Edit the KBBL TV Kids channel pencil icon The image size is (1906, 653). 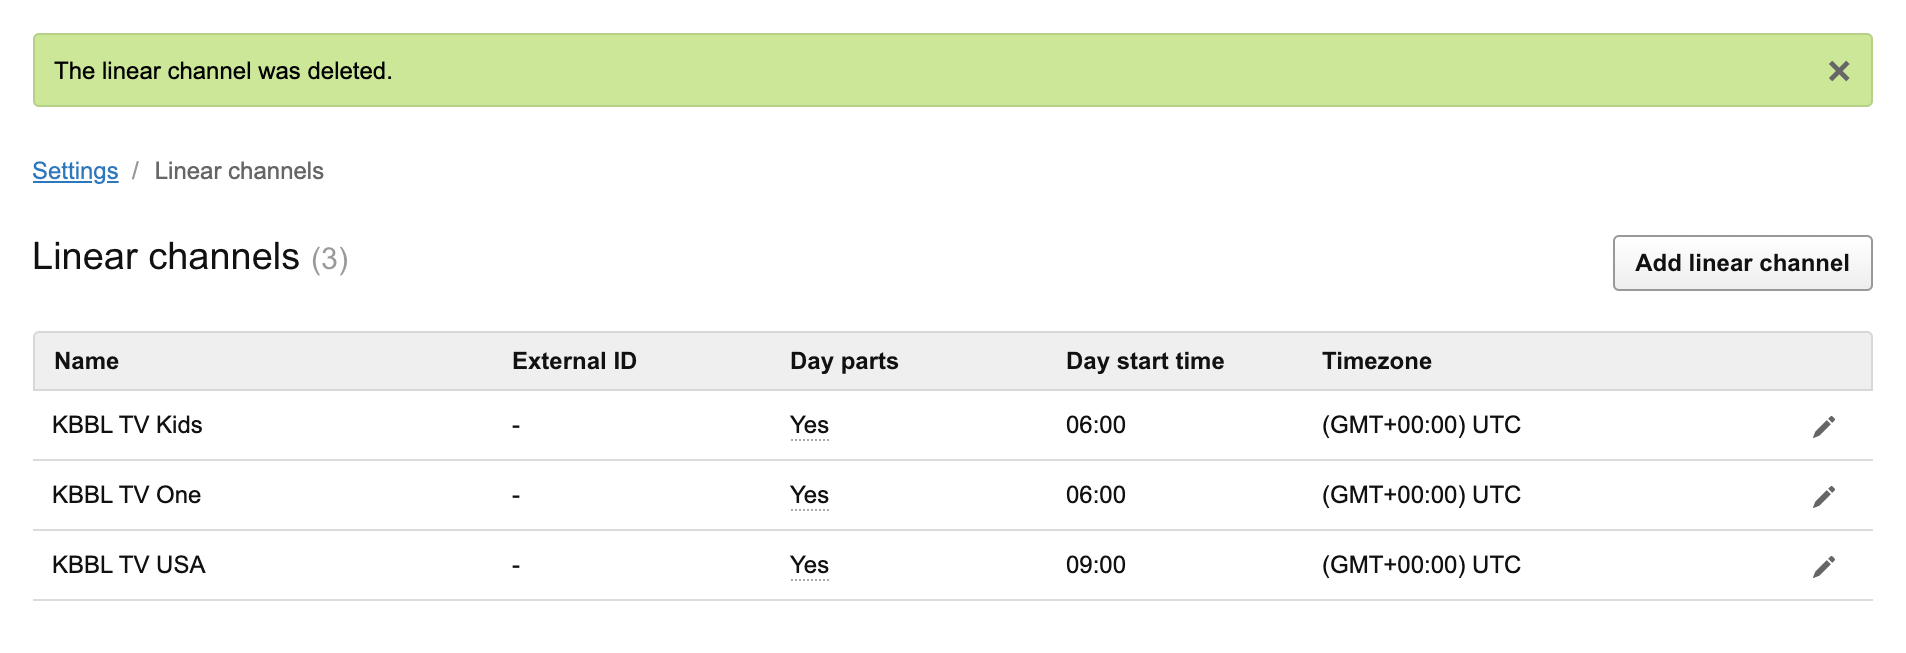[1823, 427]
